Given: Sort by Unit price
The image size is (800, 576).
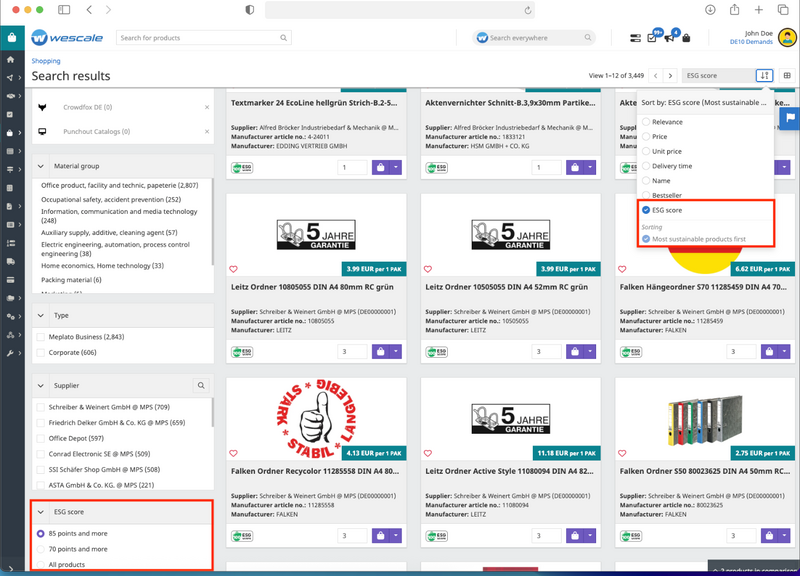Looking at the screenshot, I should tap(646, 152).
